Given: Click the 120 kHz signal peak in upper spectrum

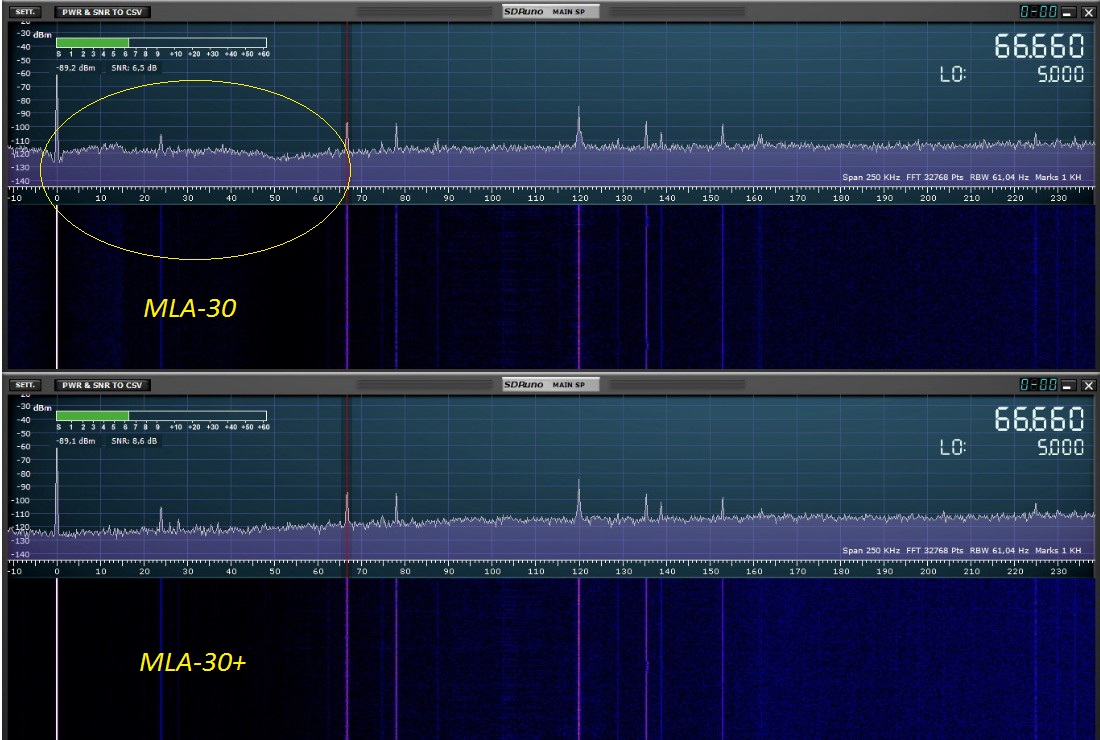Looking at the screenshot, I should click(579, 126).
